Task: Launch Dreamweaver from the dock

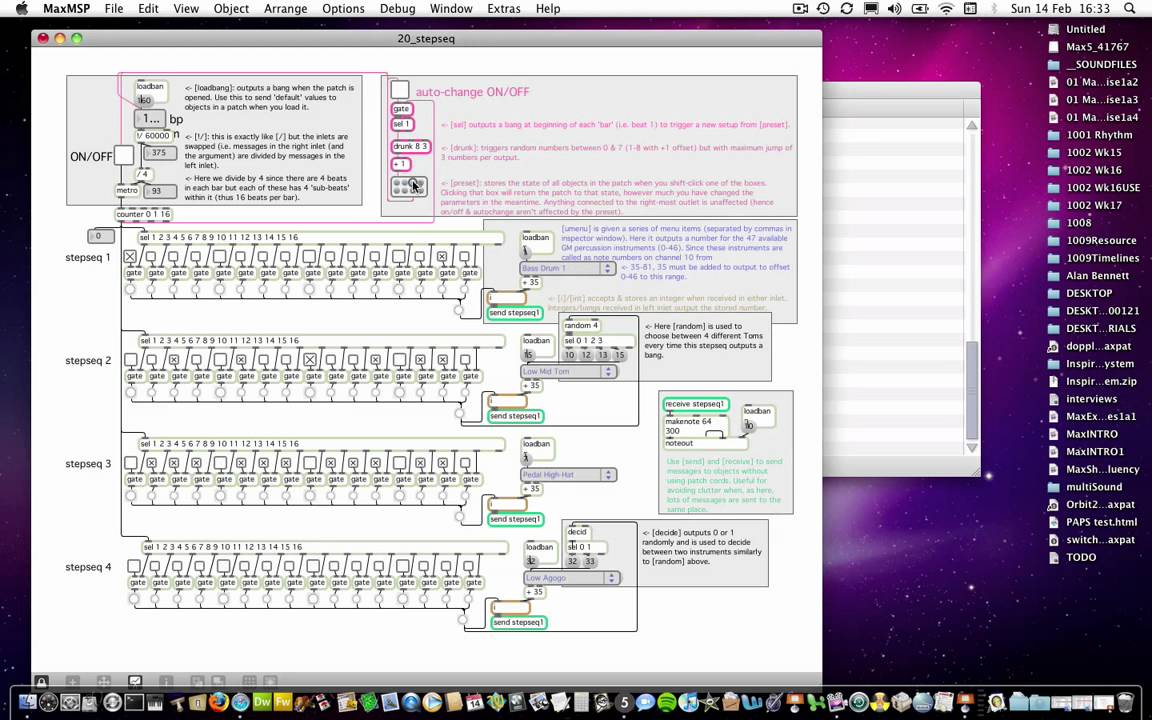Action: coord(262,702)
